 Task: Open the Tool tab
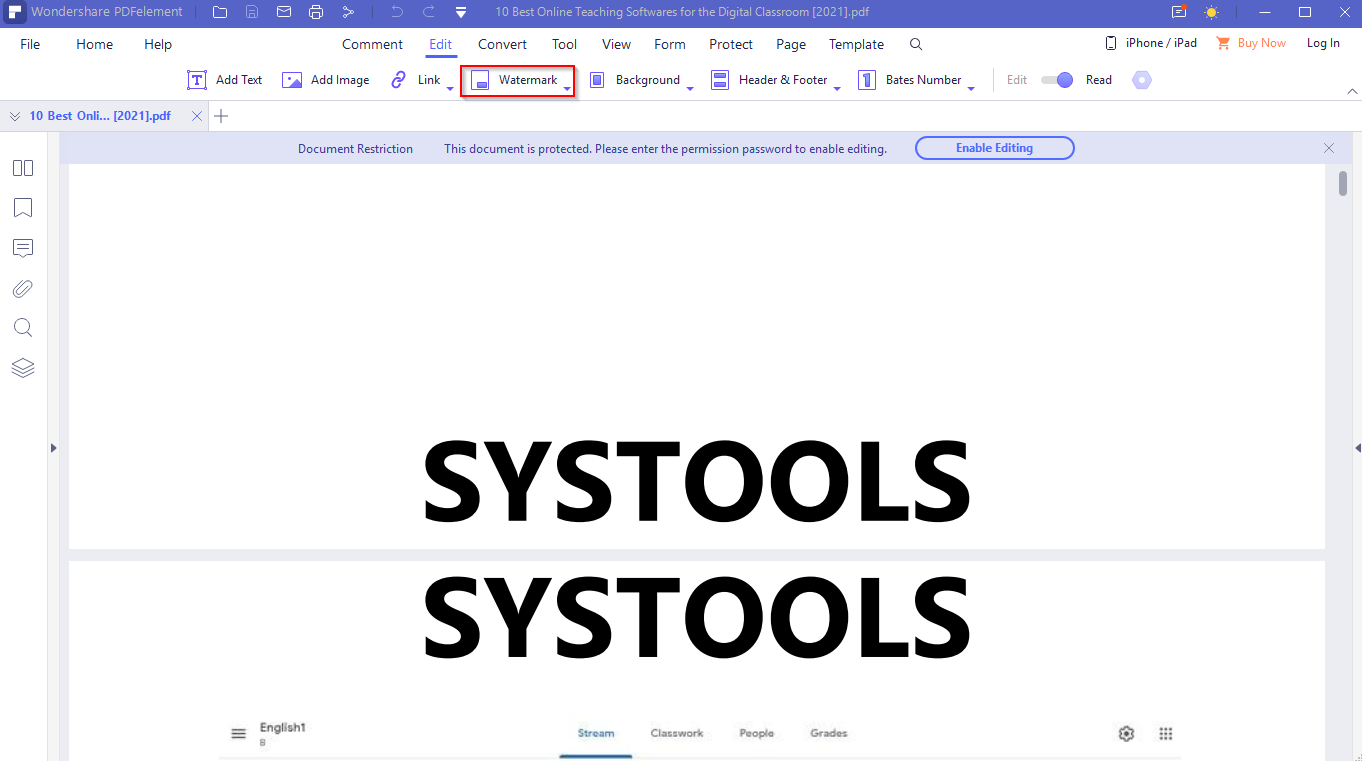(x=564, y=44)
